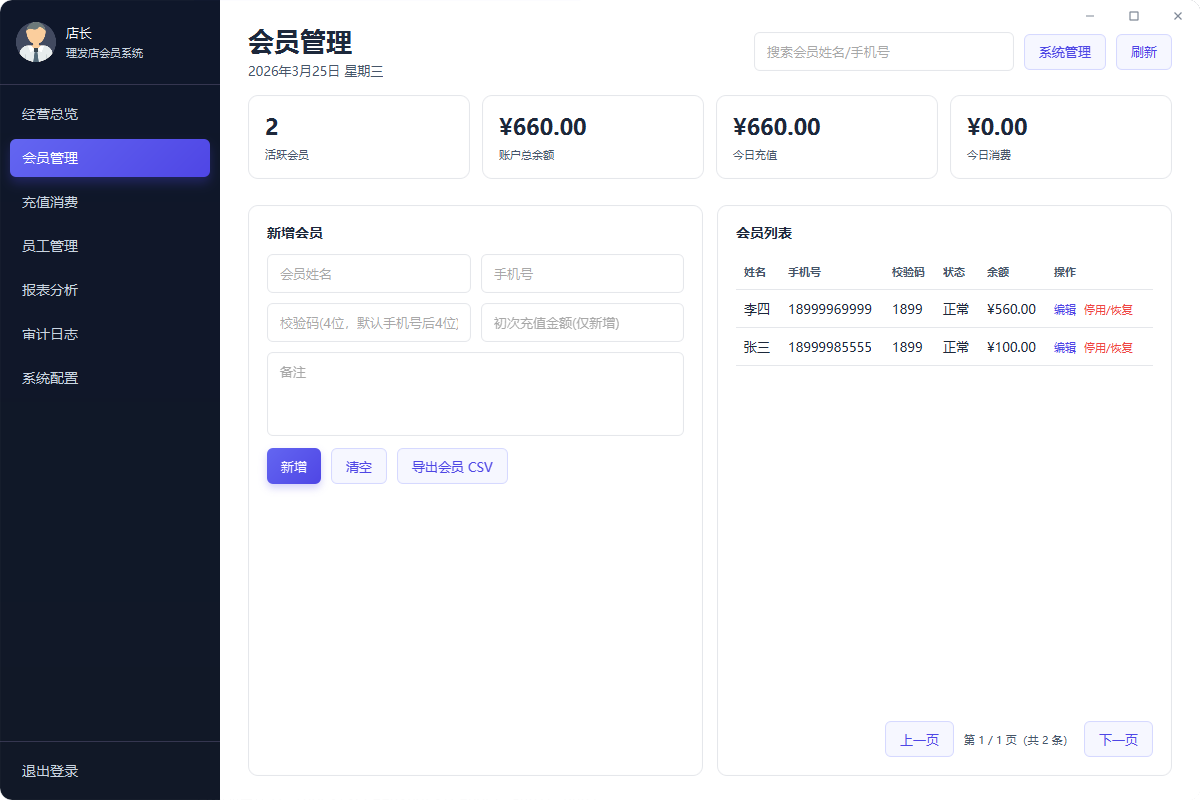Edit member 李四 using the 编辑 link
1200x800 pixels.
pos(1064,310)
